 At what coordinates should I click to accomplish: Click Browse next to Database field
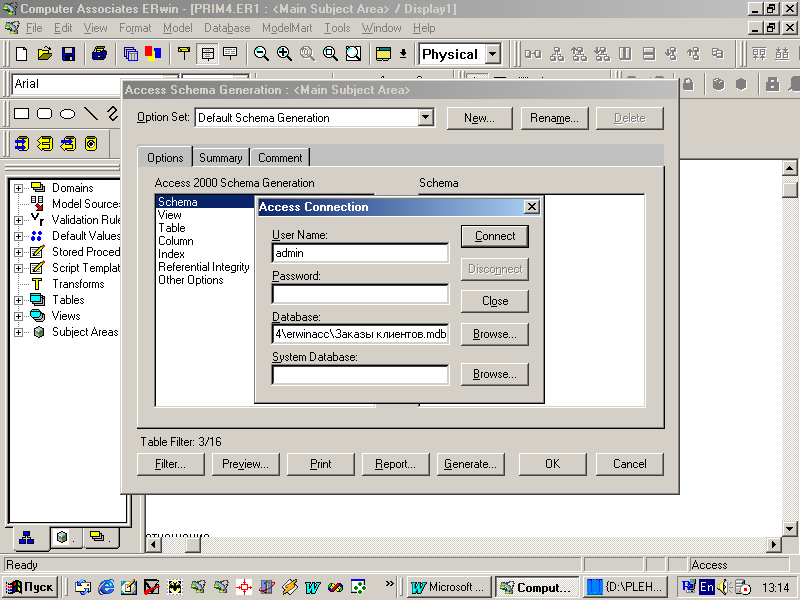coord(495,334)
